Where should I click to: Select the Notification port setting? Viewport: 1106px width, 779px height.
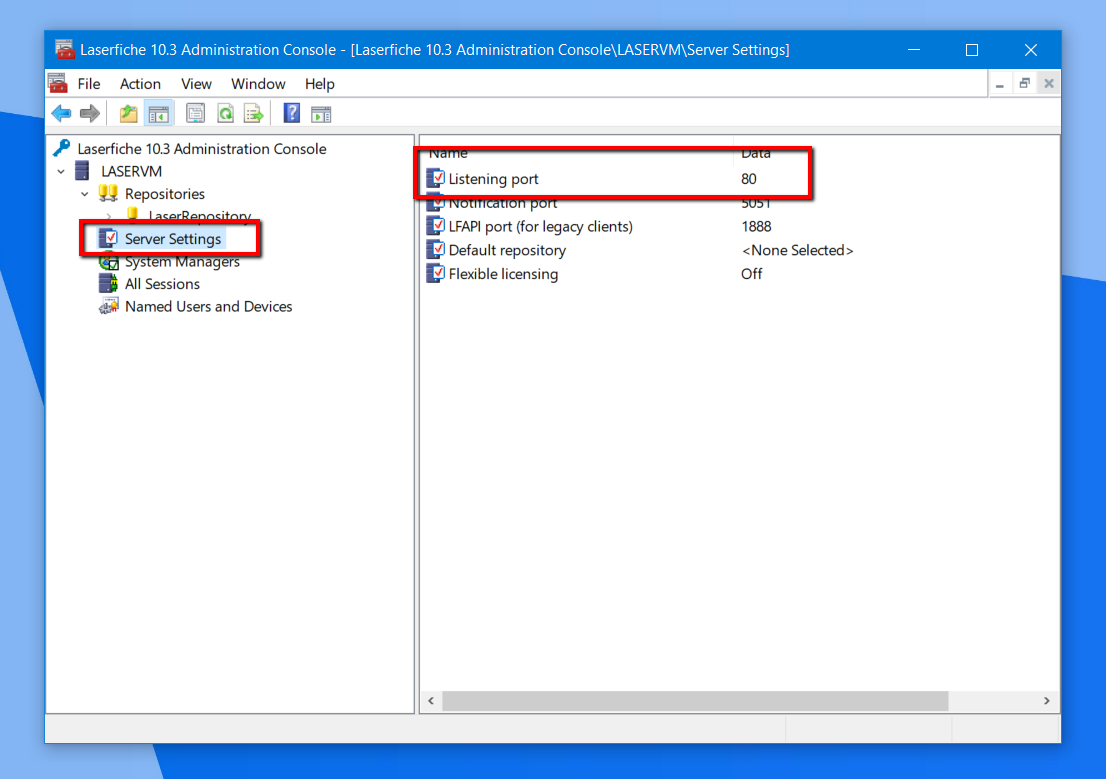503,203
